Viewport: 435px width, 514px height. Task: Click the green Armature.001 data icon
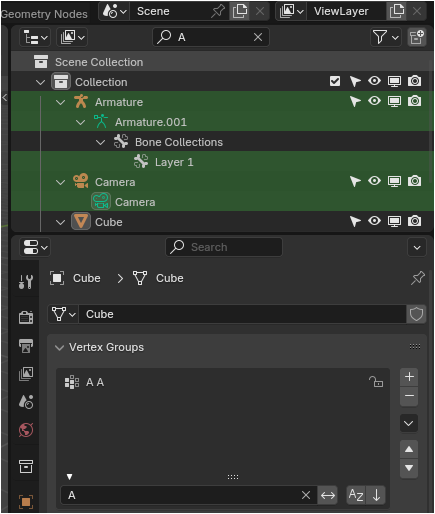point(101,121)
